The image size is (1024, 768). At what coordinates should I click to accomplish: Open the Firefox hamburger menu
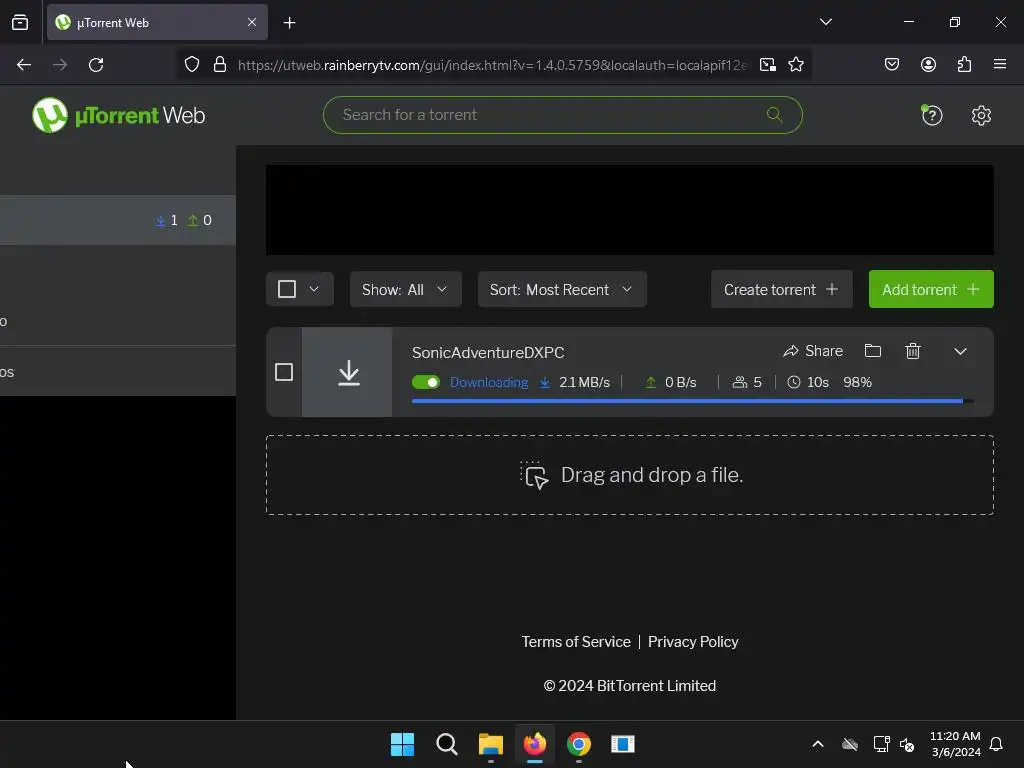1000,64
